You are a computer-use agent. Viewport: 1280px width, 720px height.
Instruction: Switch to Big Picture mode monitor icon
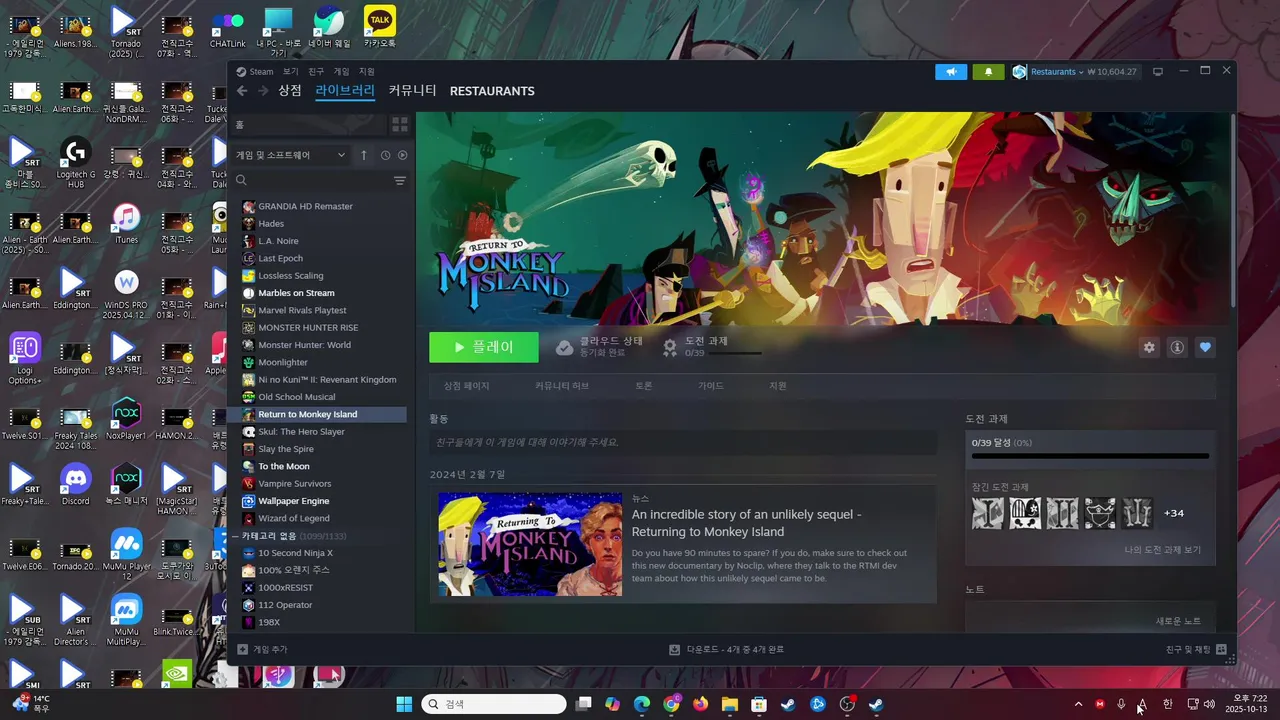click(x=1158, y=72)
